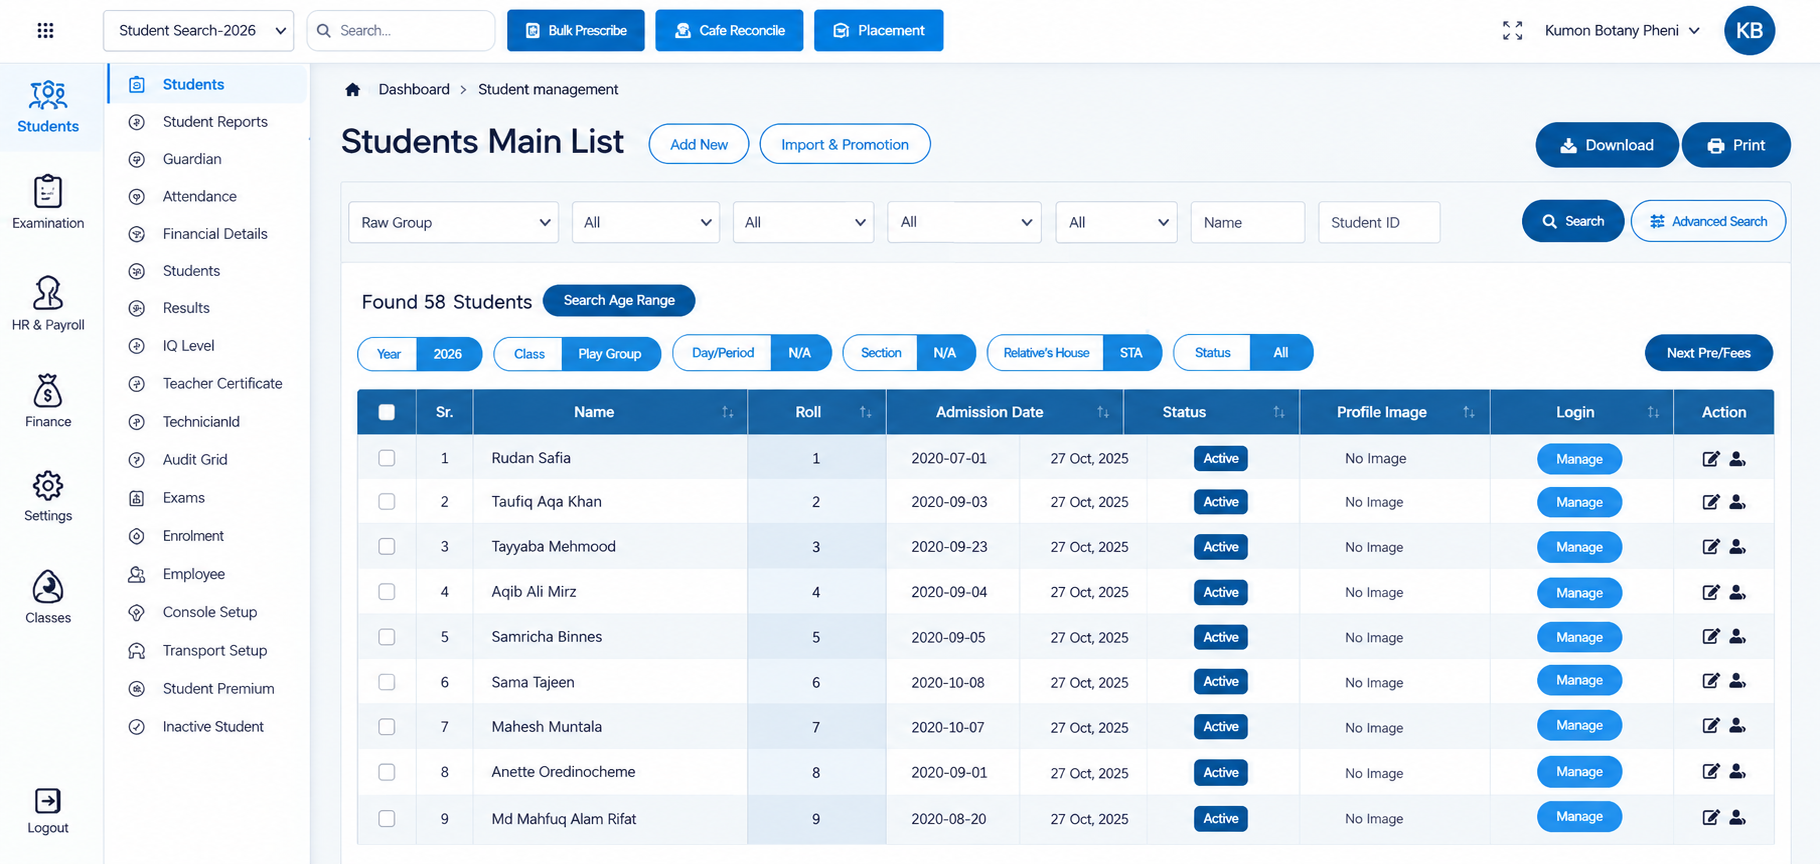The image size is (1820, 864).
Task: Edit Rudan Safia's record
Action: [1711, 458]
